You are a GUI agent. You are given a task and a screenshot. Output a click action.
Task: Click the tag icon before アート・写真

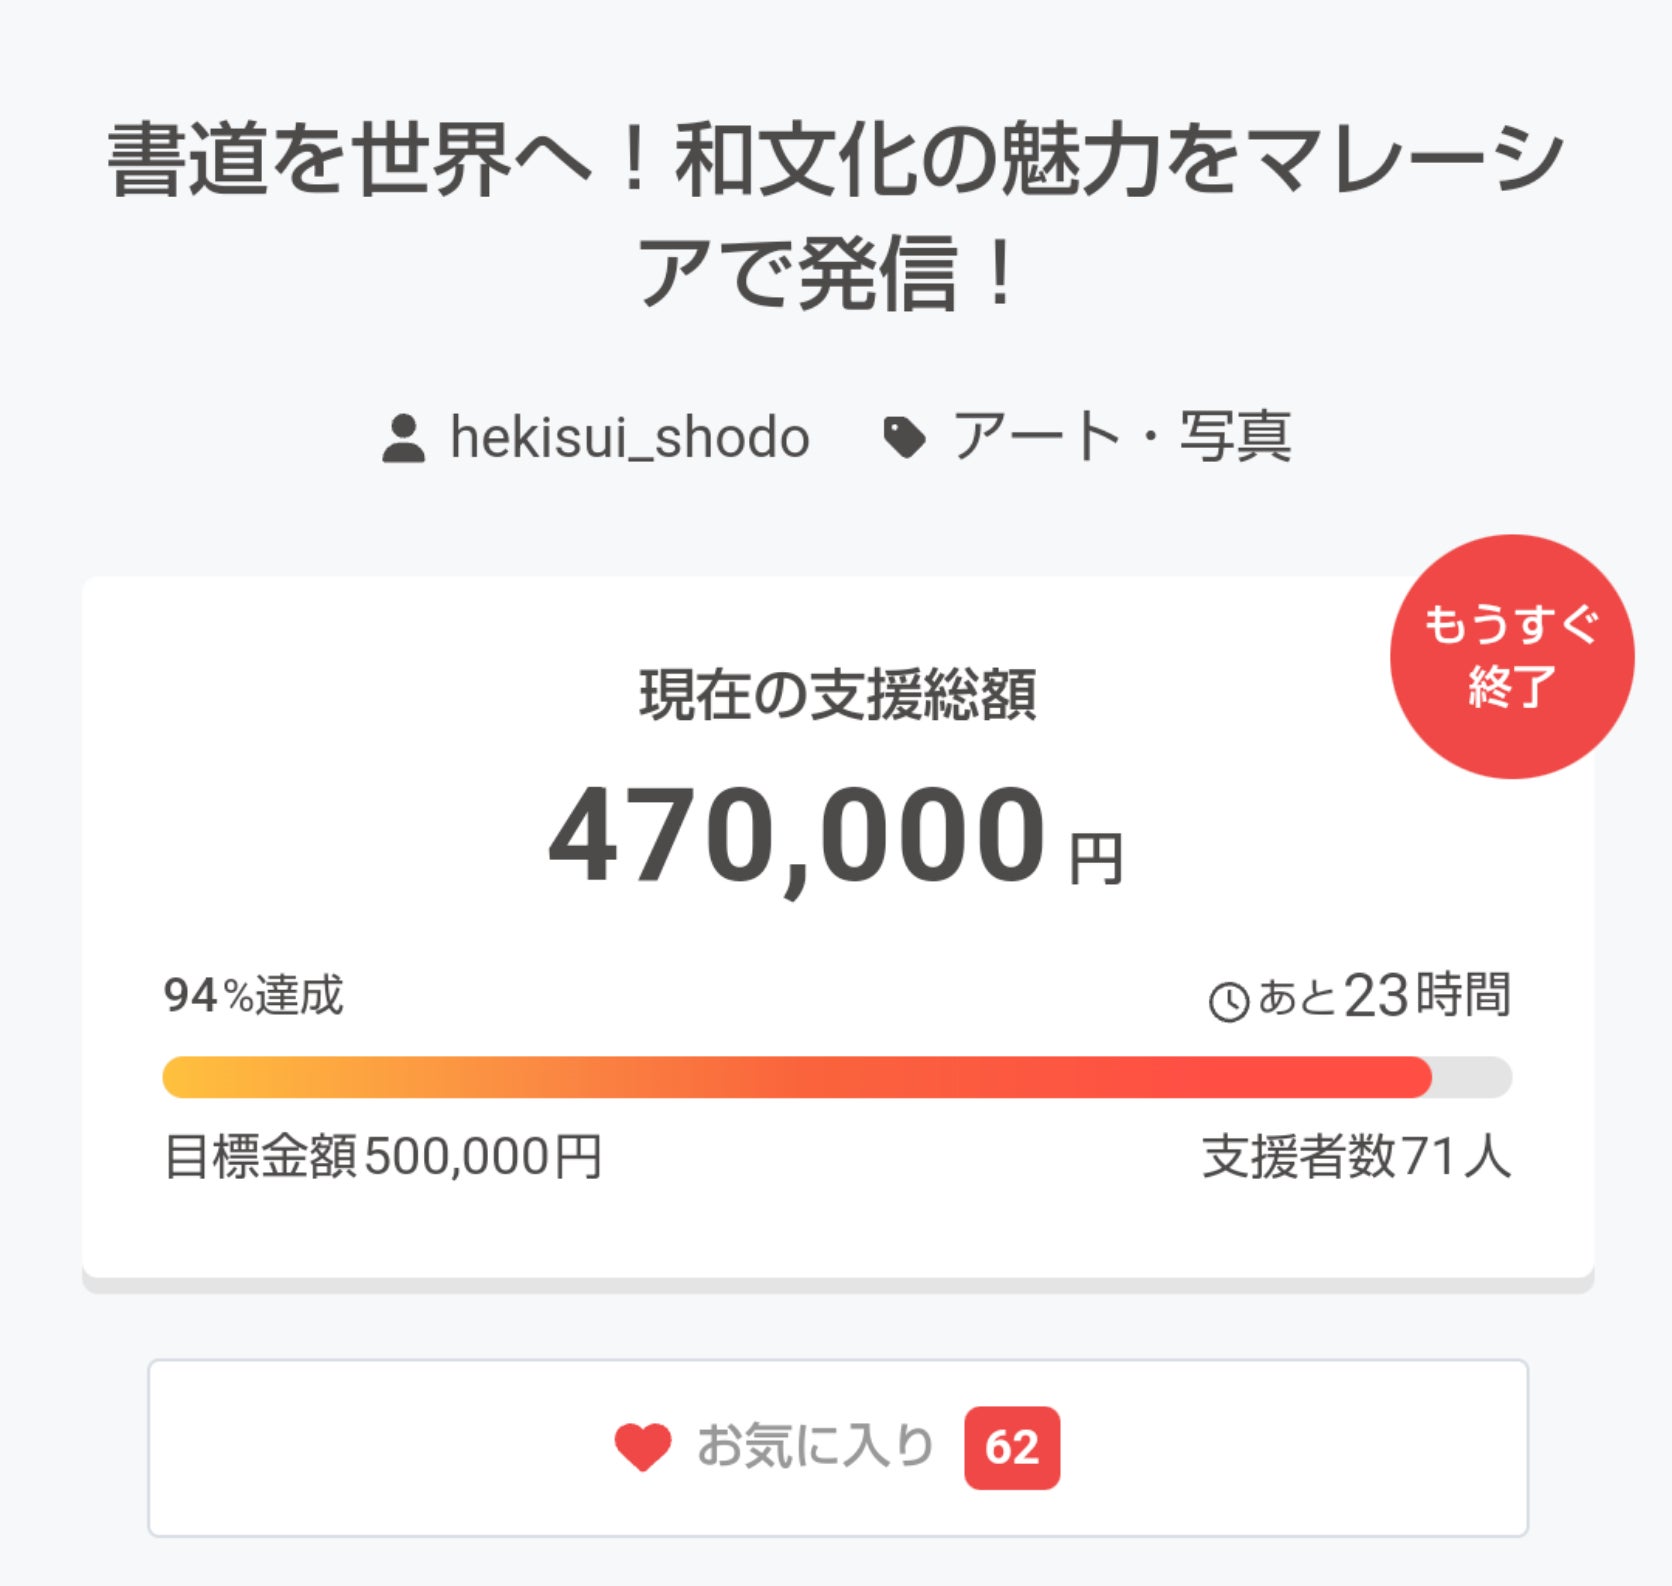click(x=904, y=438)
